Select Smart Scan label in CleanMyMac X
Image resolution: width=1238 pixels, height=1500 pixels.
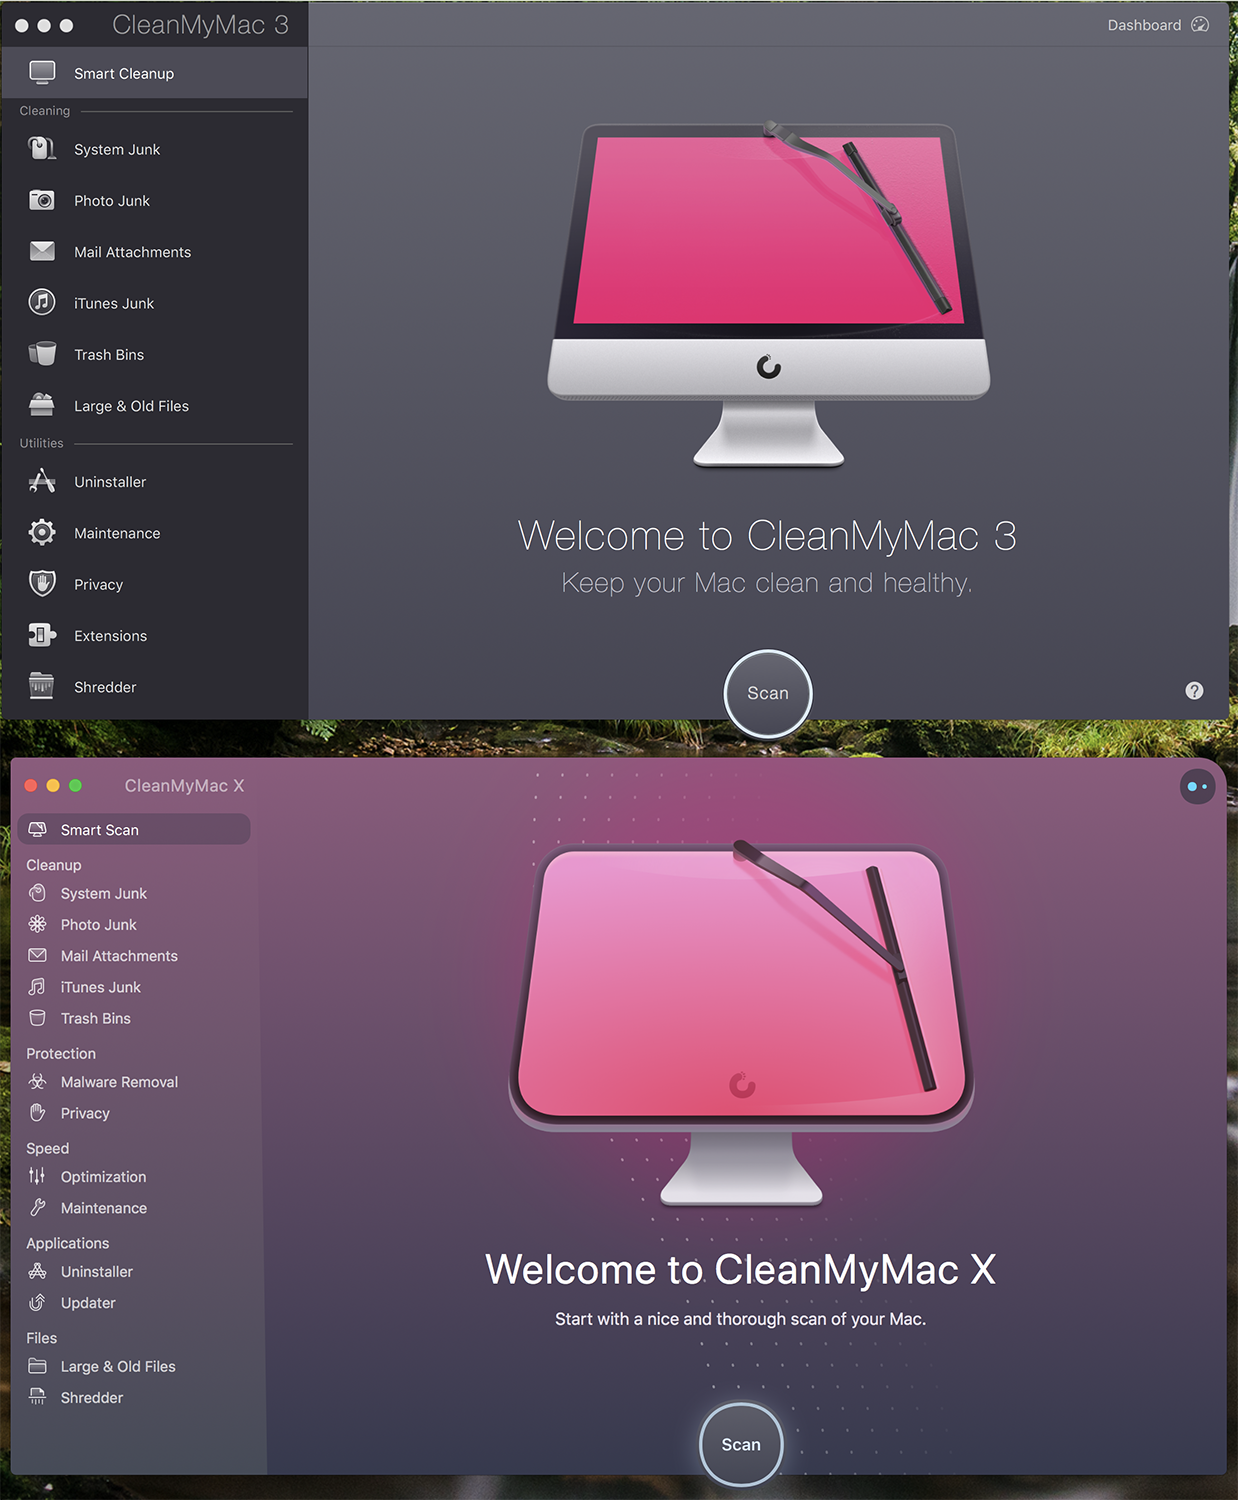[x=100, y=830]
